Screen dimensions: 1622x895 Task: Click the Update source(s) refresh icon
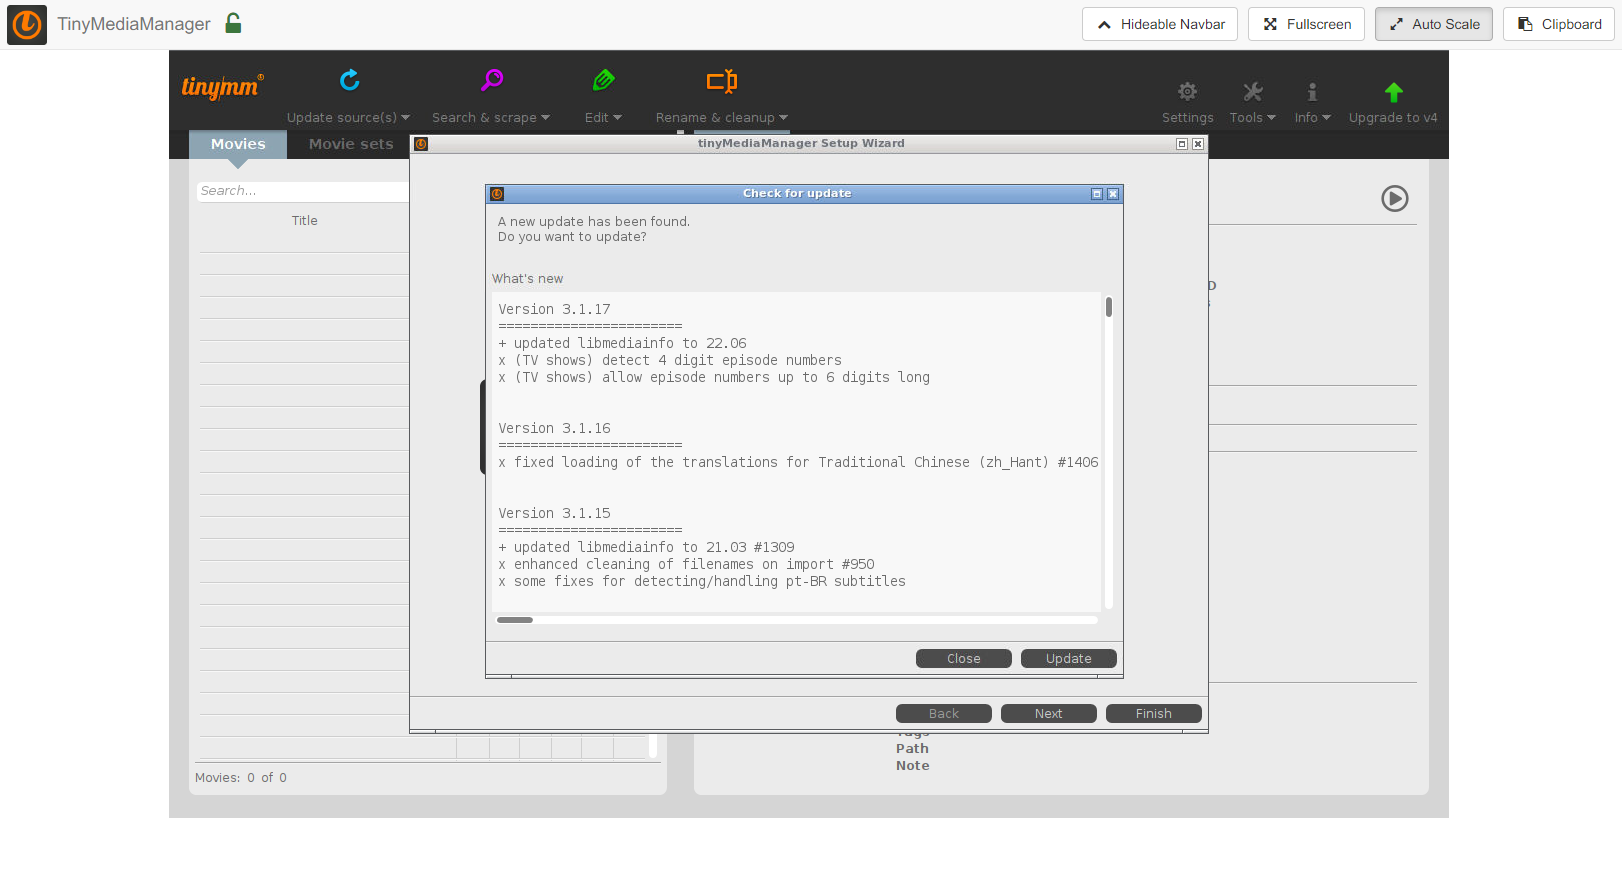(x=349, y=81)
